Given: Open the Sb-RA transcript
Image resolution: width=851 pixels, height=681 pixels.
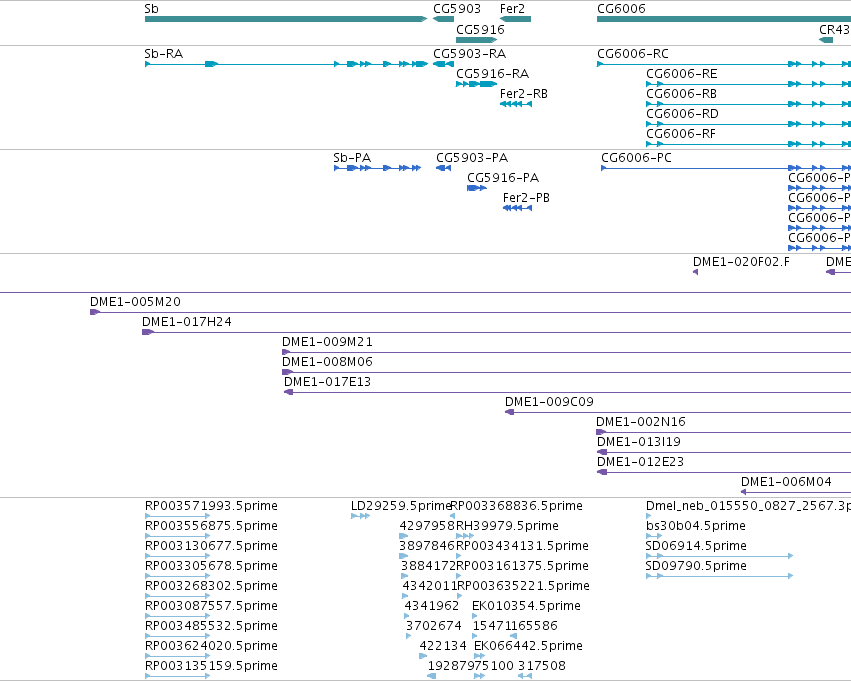Looking at the screenshot, I should click(x=286, y=64).
